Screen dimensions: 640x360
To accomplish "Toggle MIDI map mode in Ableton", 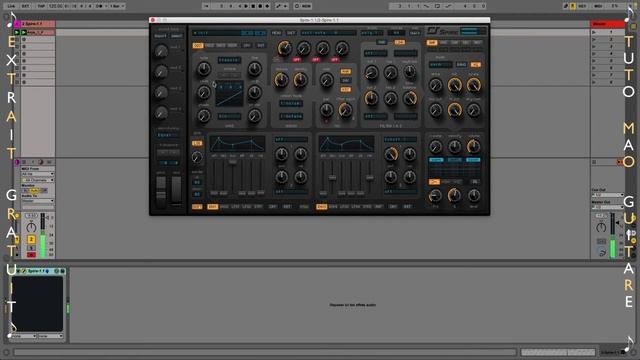I will point(598,6).
